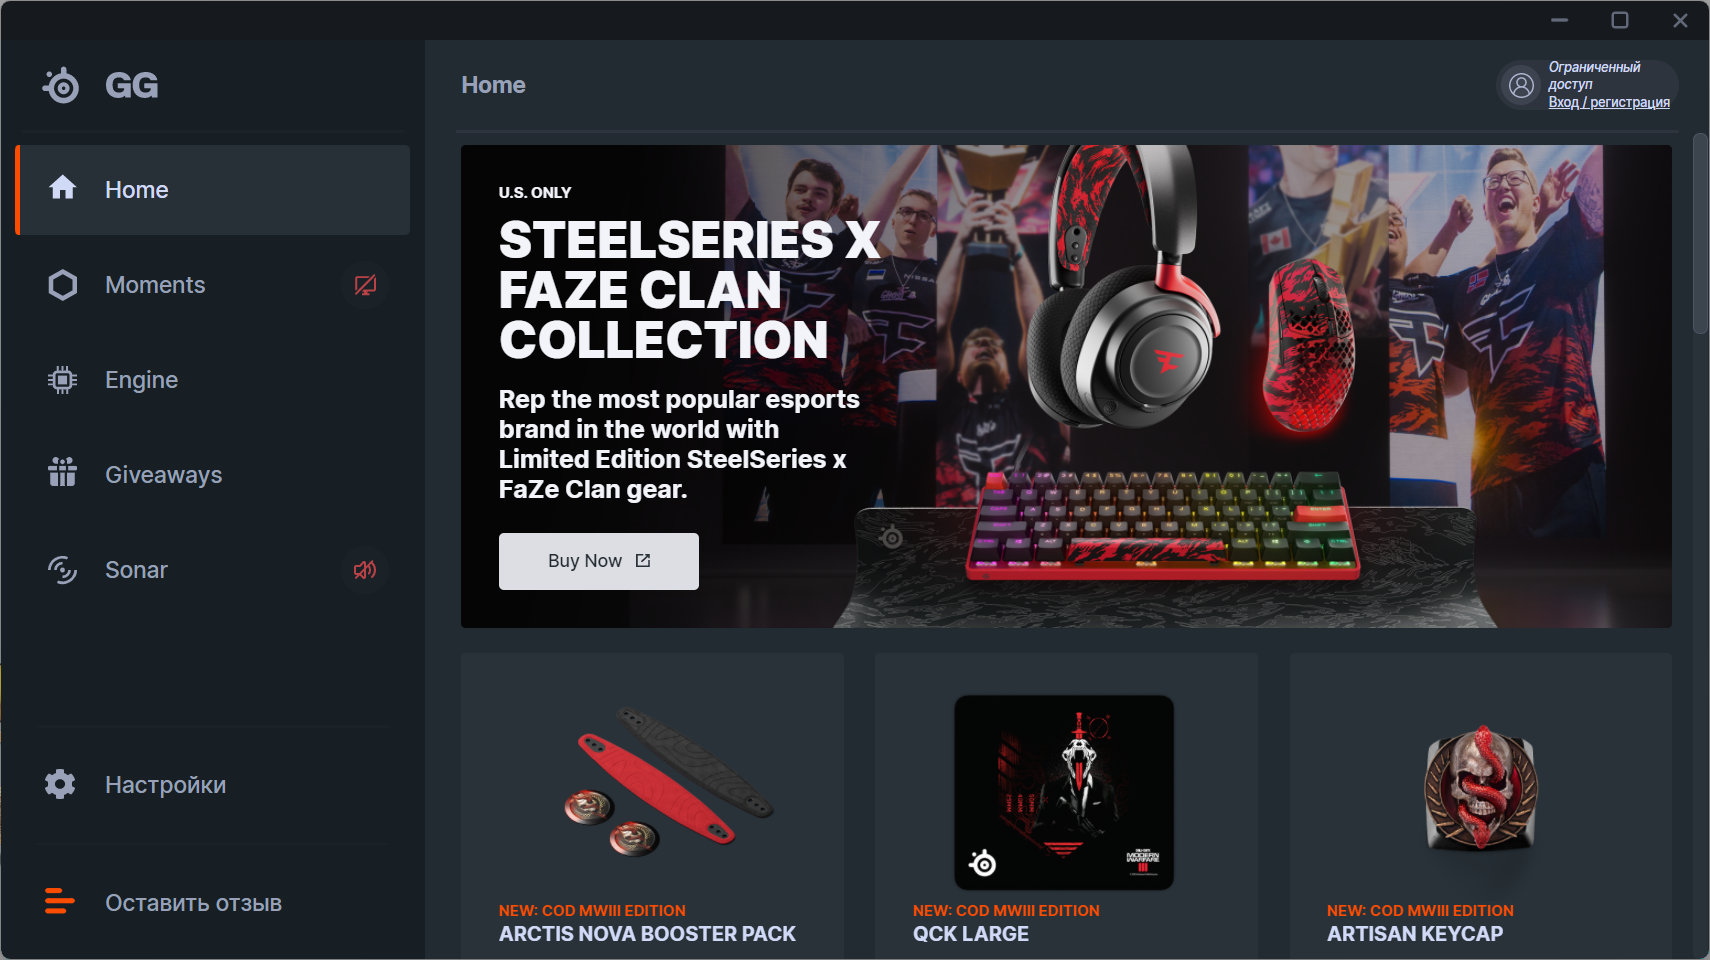Open the QcK Large mousepad card

[1066, 806]
